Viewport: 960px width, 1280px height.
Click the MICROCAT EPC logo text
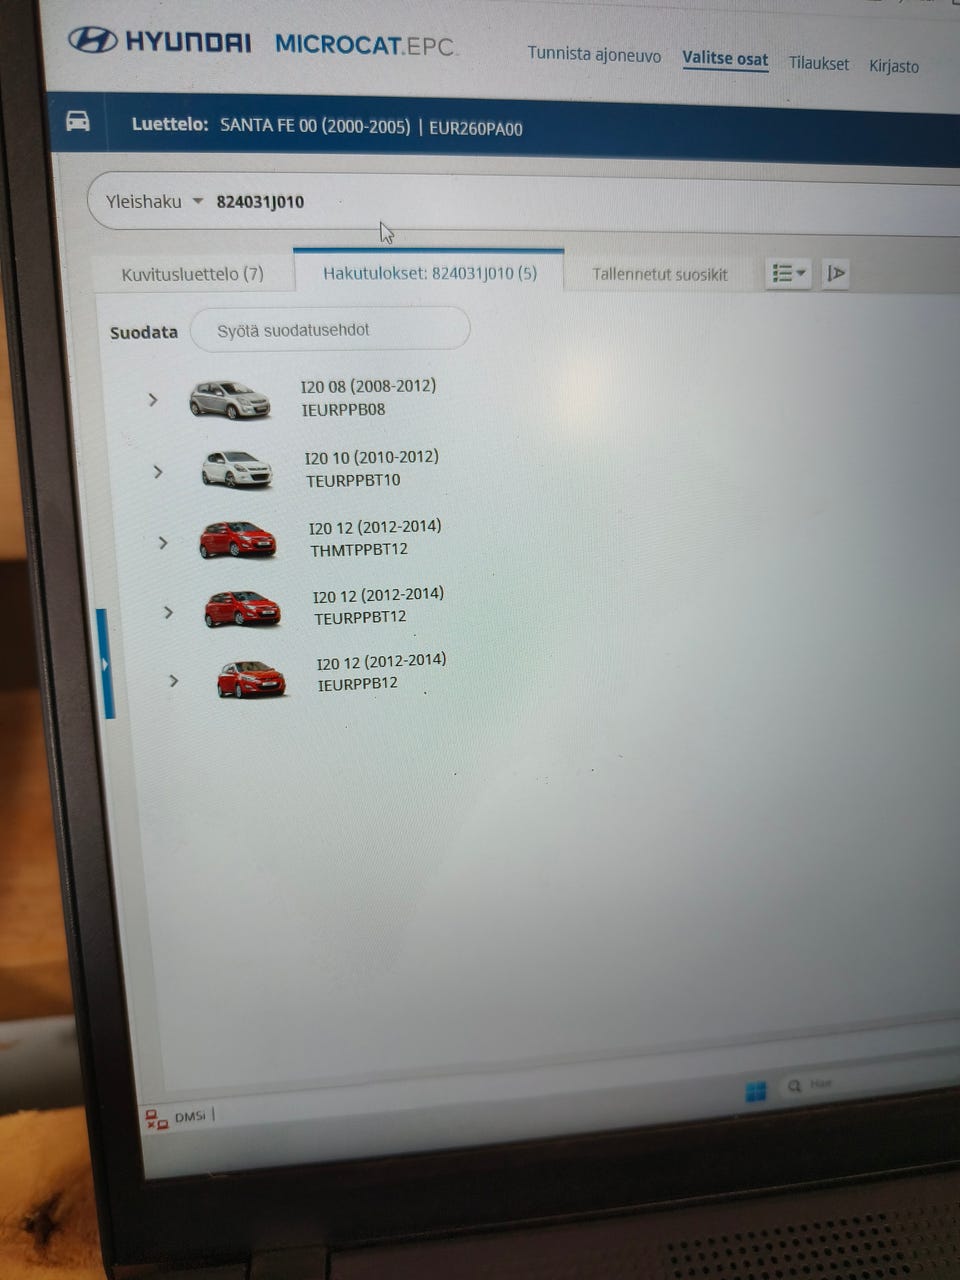366,45
